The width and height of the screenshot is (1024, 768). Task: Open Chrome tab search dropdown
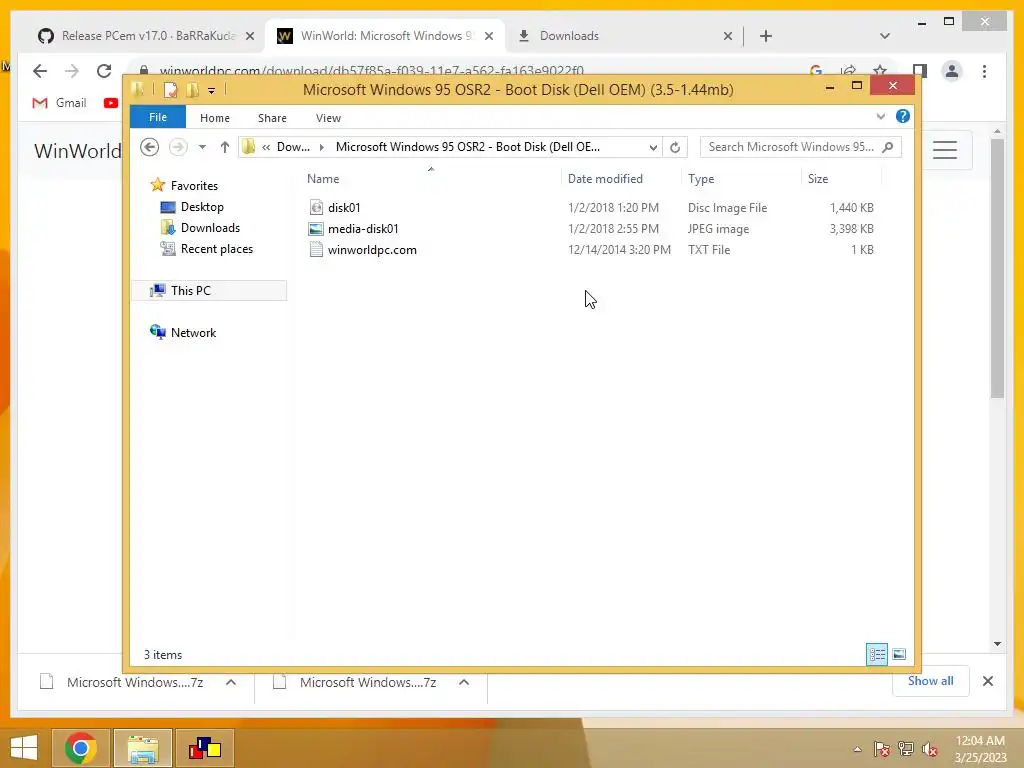coord(884,36)
